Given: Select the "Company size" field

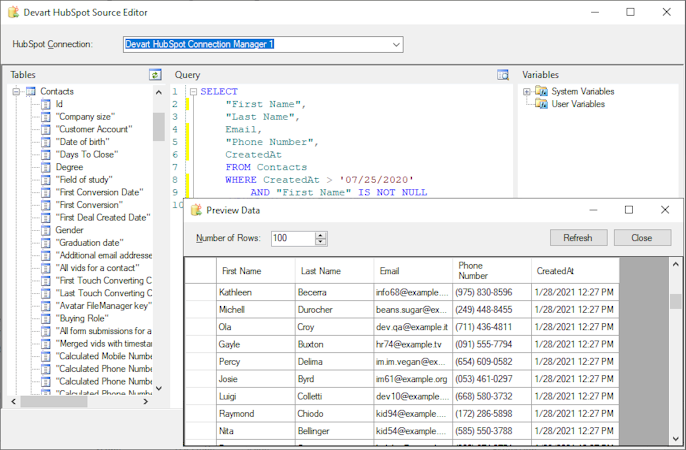Looking at the screenshot, I should click(83, 117).
